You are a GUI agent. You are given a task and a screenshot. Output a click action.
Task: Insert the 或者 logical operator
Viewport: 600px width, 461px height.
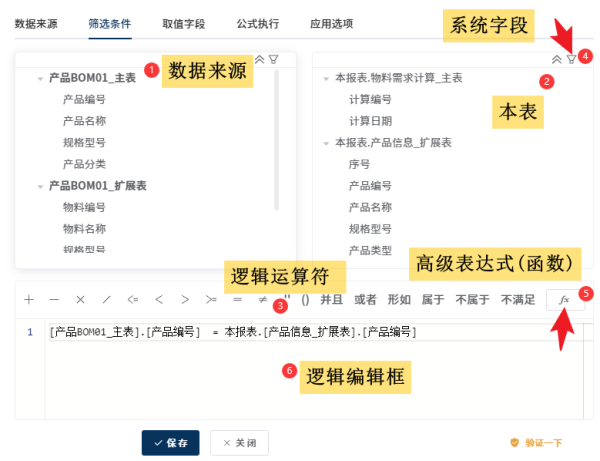coord(365,300)
